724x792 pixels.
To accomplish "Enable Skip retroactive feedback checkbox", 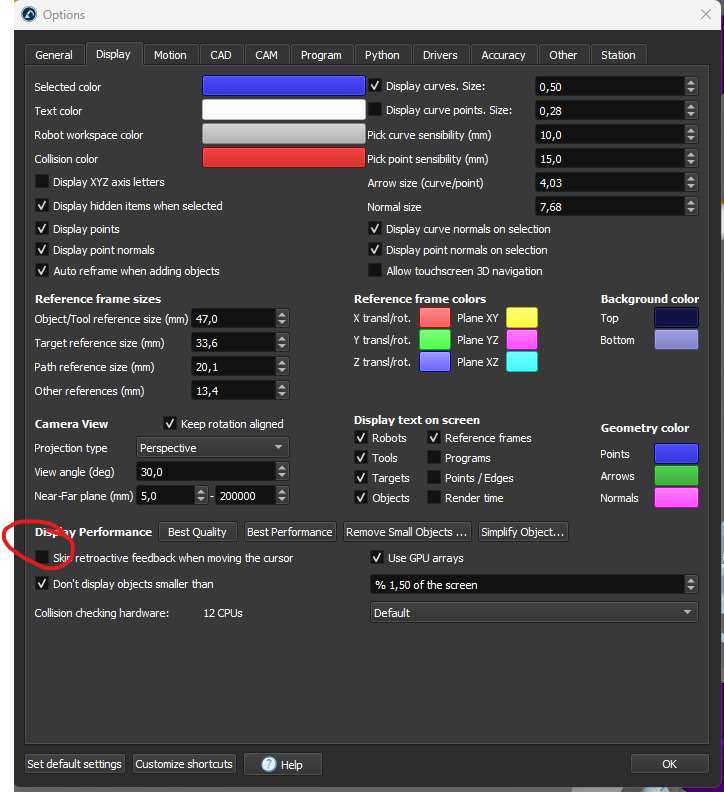I will [42, 558].
